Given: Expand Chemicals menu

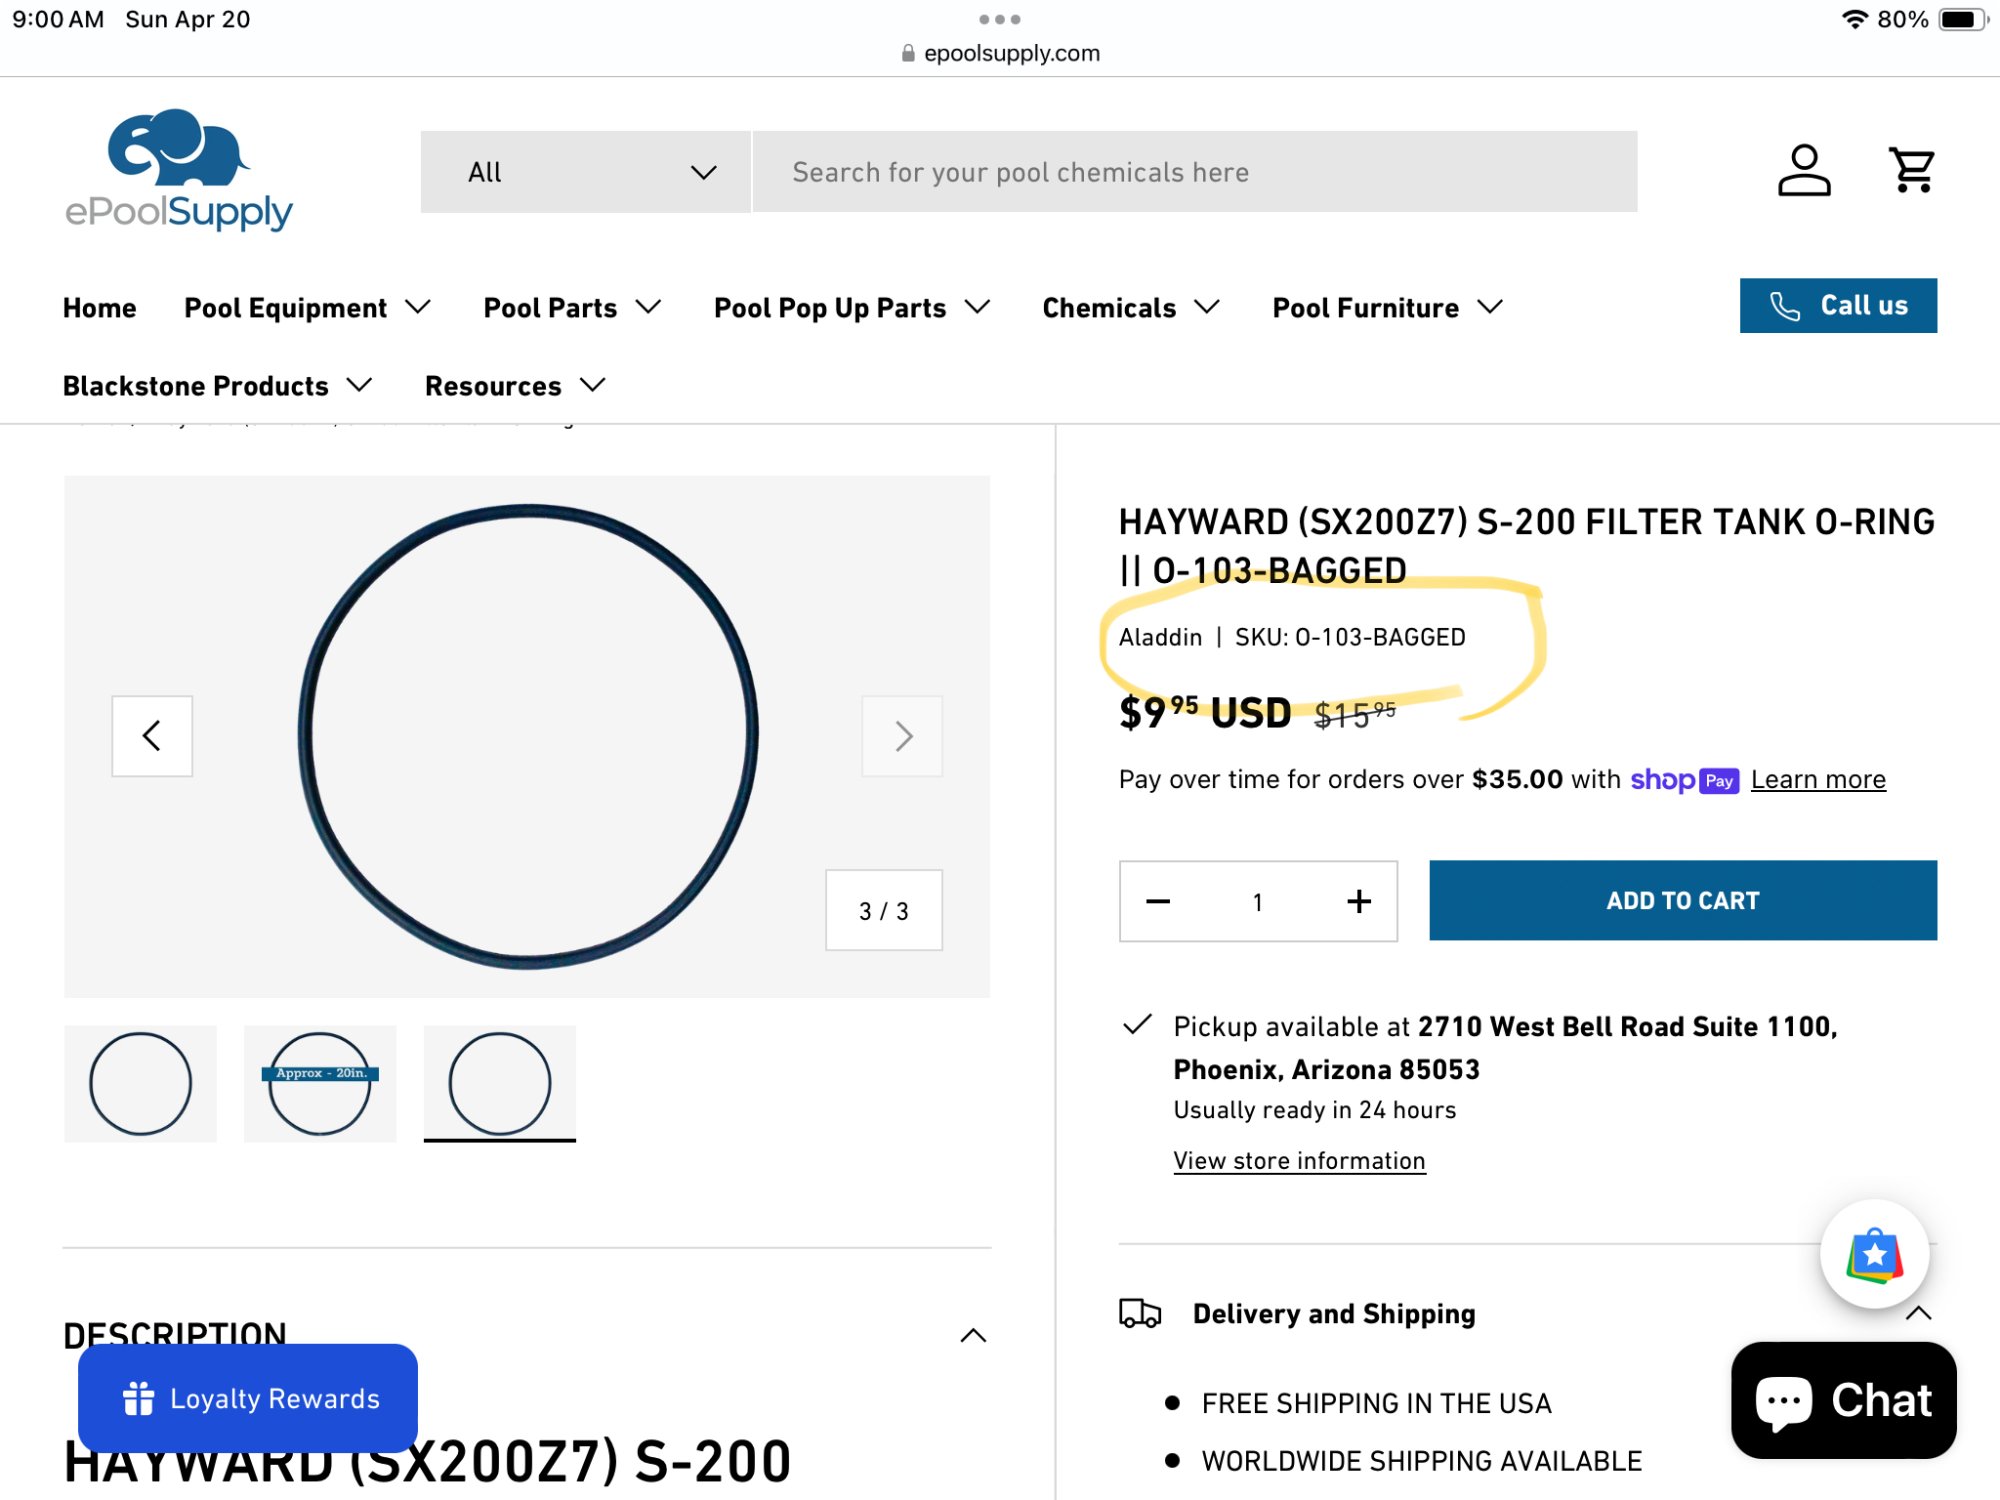Looking at the screenshot, I should click(1131, 308).
